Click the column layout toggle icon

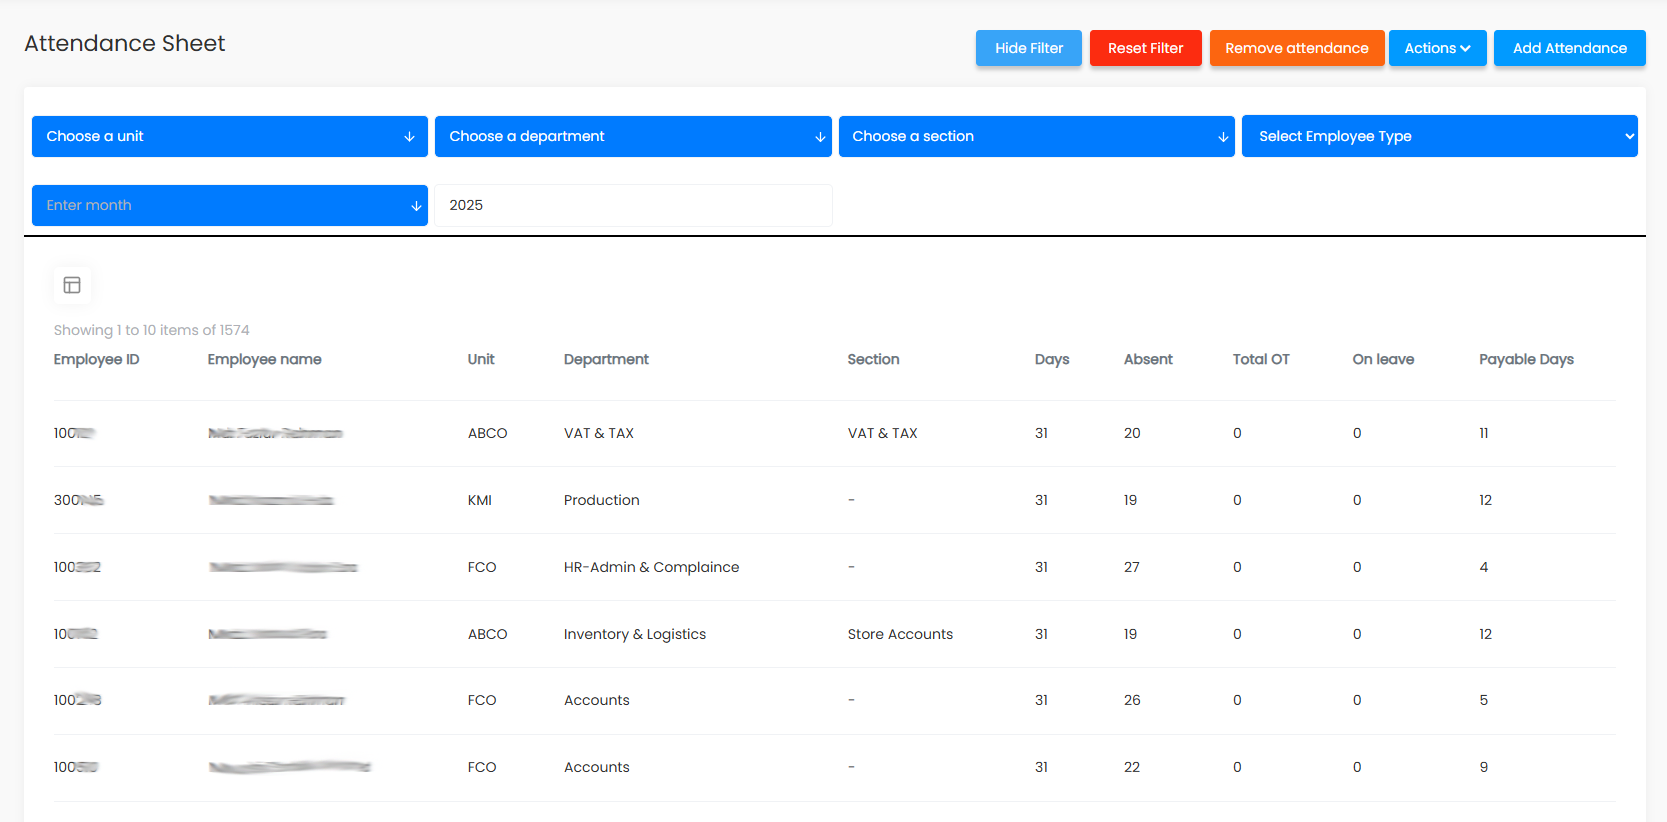click(72, 285)
